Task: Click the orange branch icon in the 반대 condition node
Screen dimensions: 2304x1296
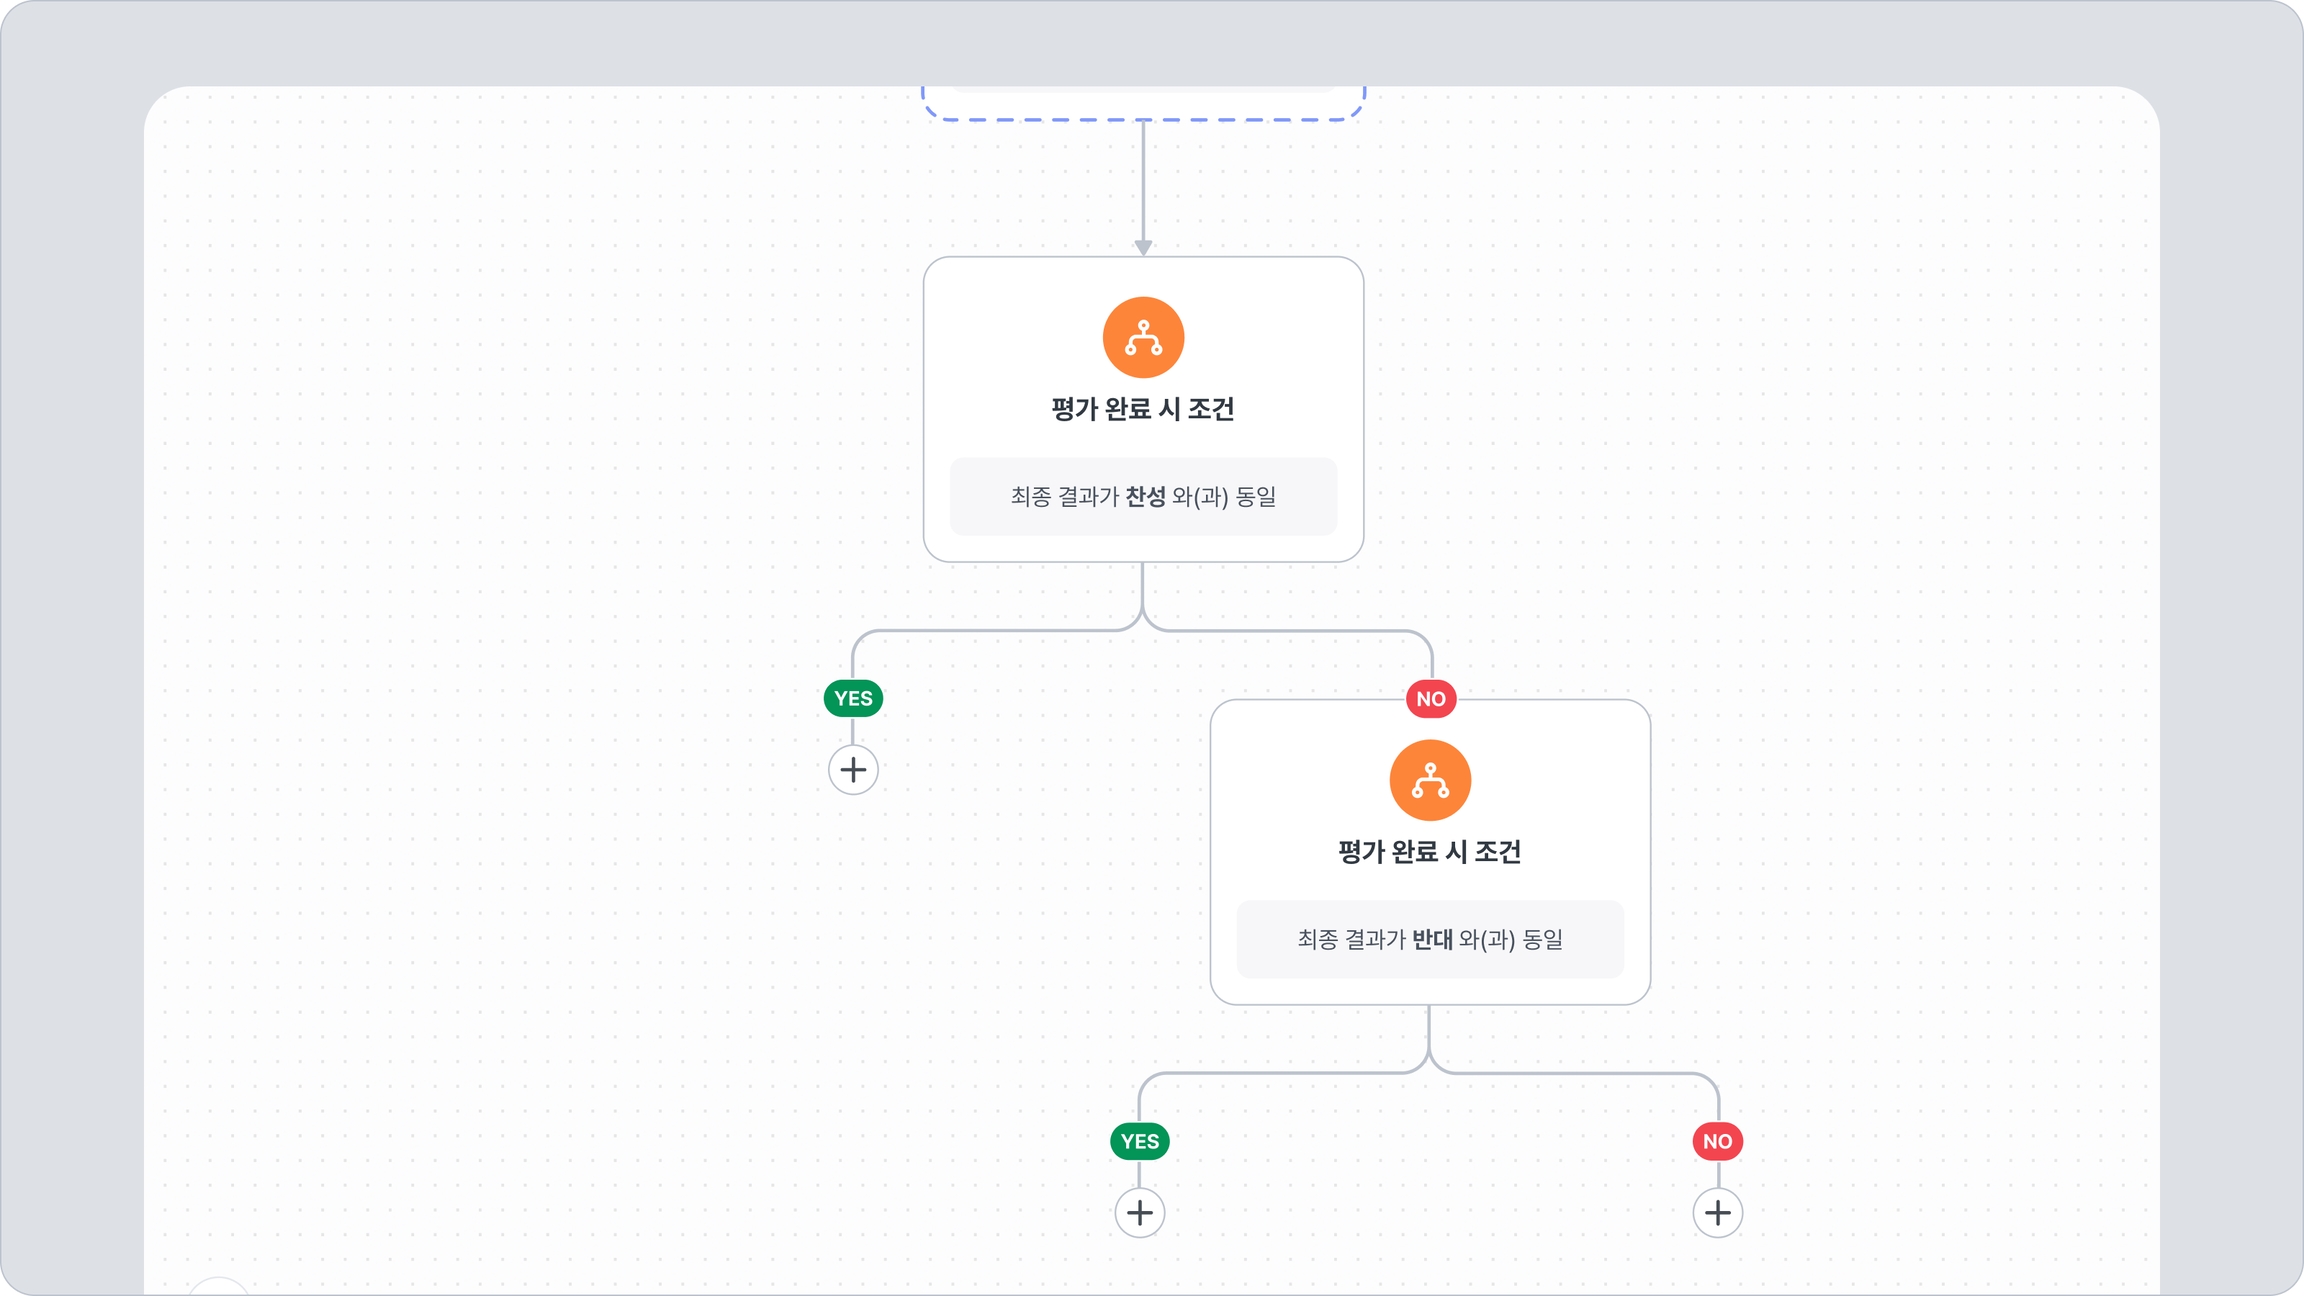Action: [1430, 780]
